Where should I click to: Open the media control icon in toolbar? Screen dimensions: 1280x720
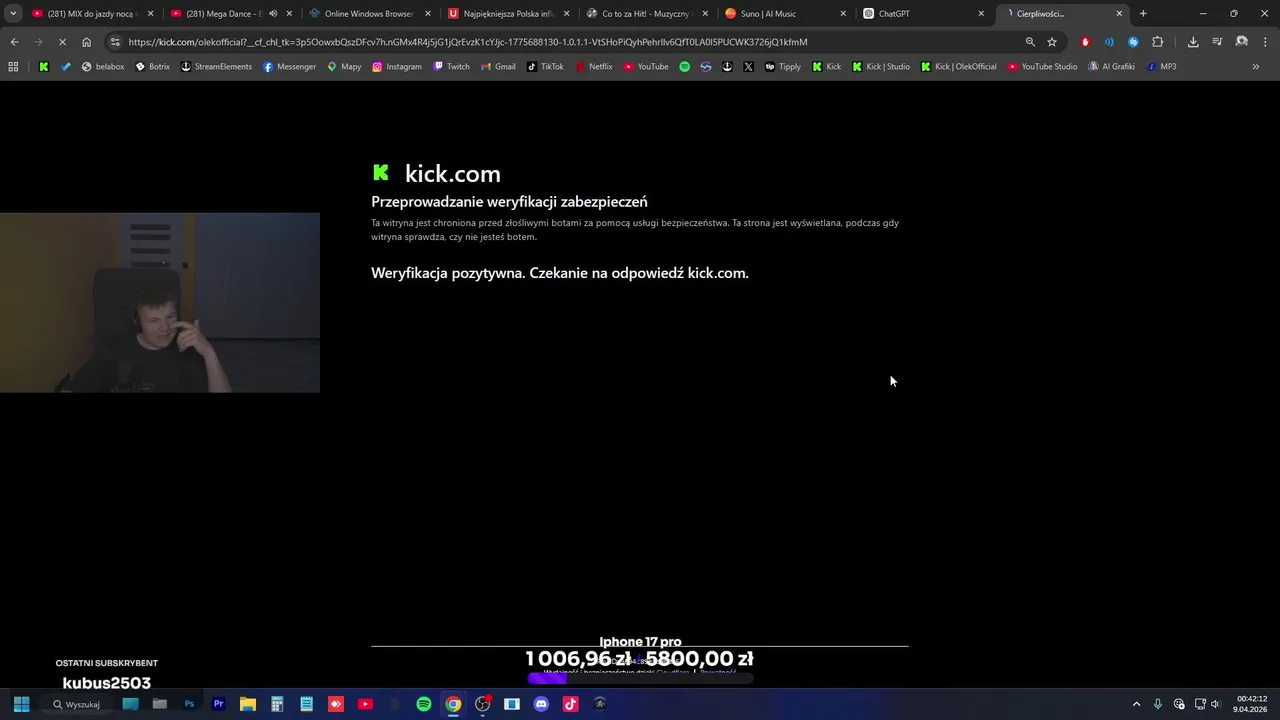pos(1217,42)
